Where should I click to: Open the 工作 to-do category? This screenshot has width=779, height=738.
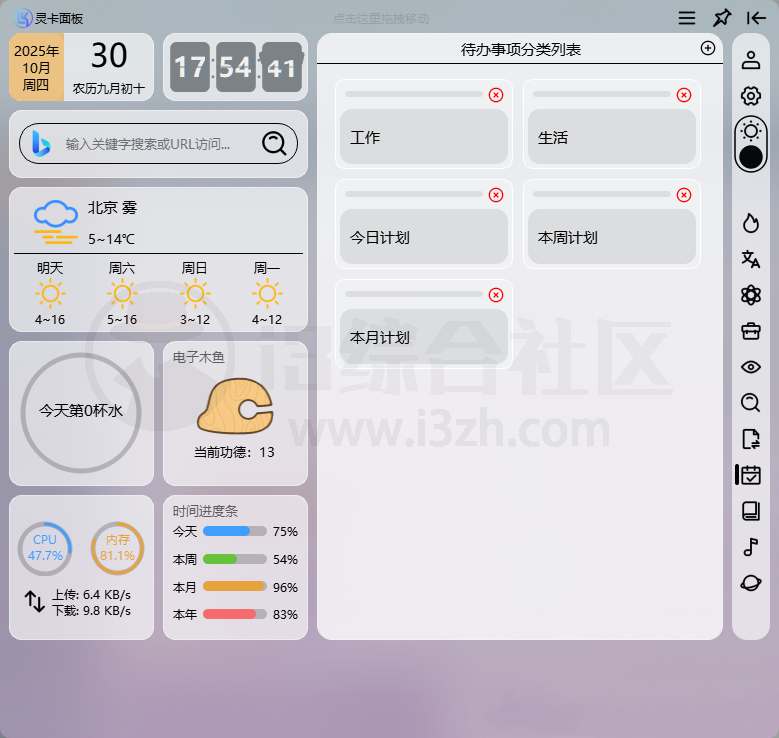424,137
